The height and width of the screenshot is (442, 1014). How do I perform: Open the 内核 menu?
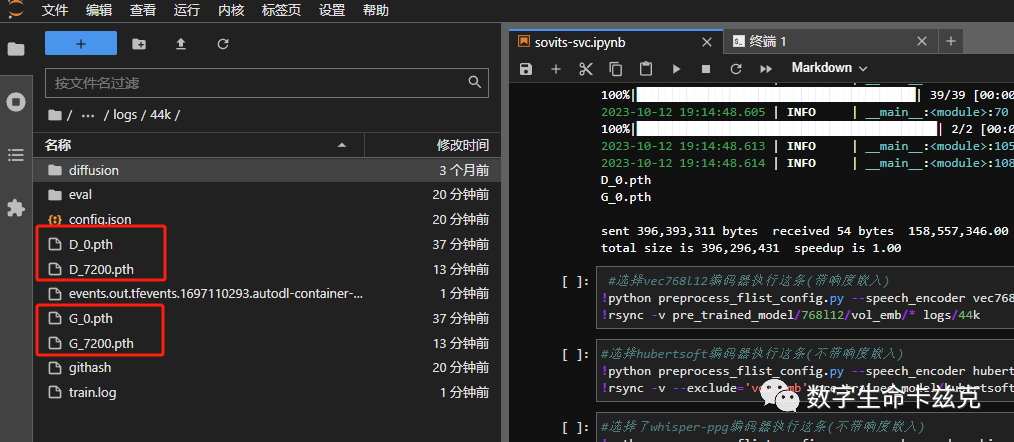pyautogui.click(x=231, y=10)
